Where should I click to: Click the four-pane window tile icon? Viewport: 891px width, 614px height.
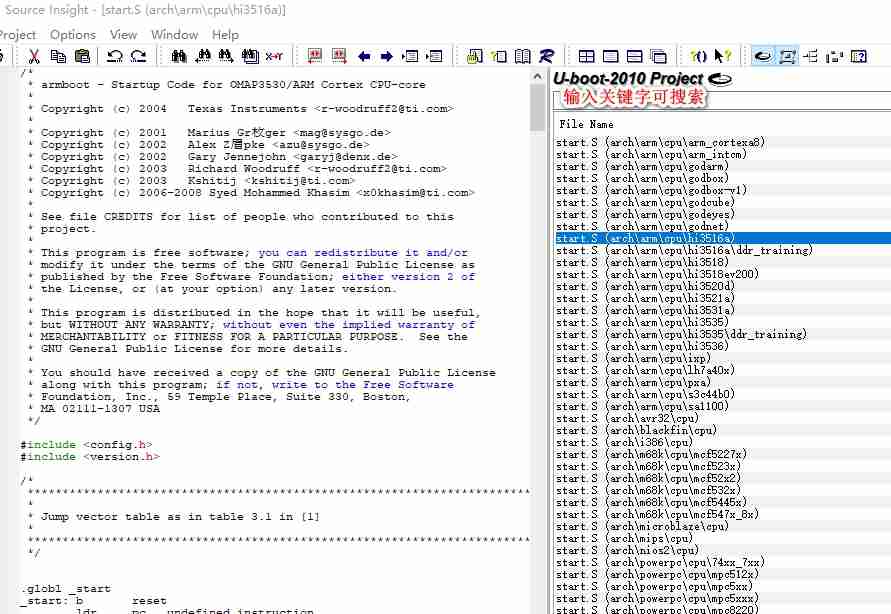(586, 56)
